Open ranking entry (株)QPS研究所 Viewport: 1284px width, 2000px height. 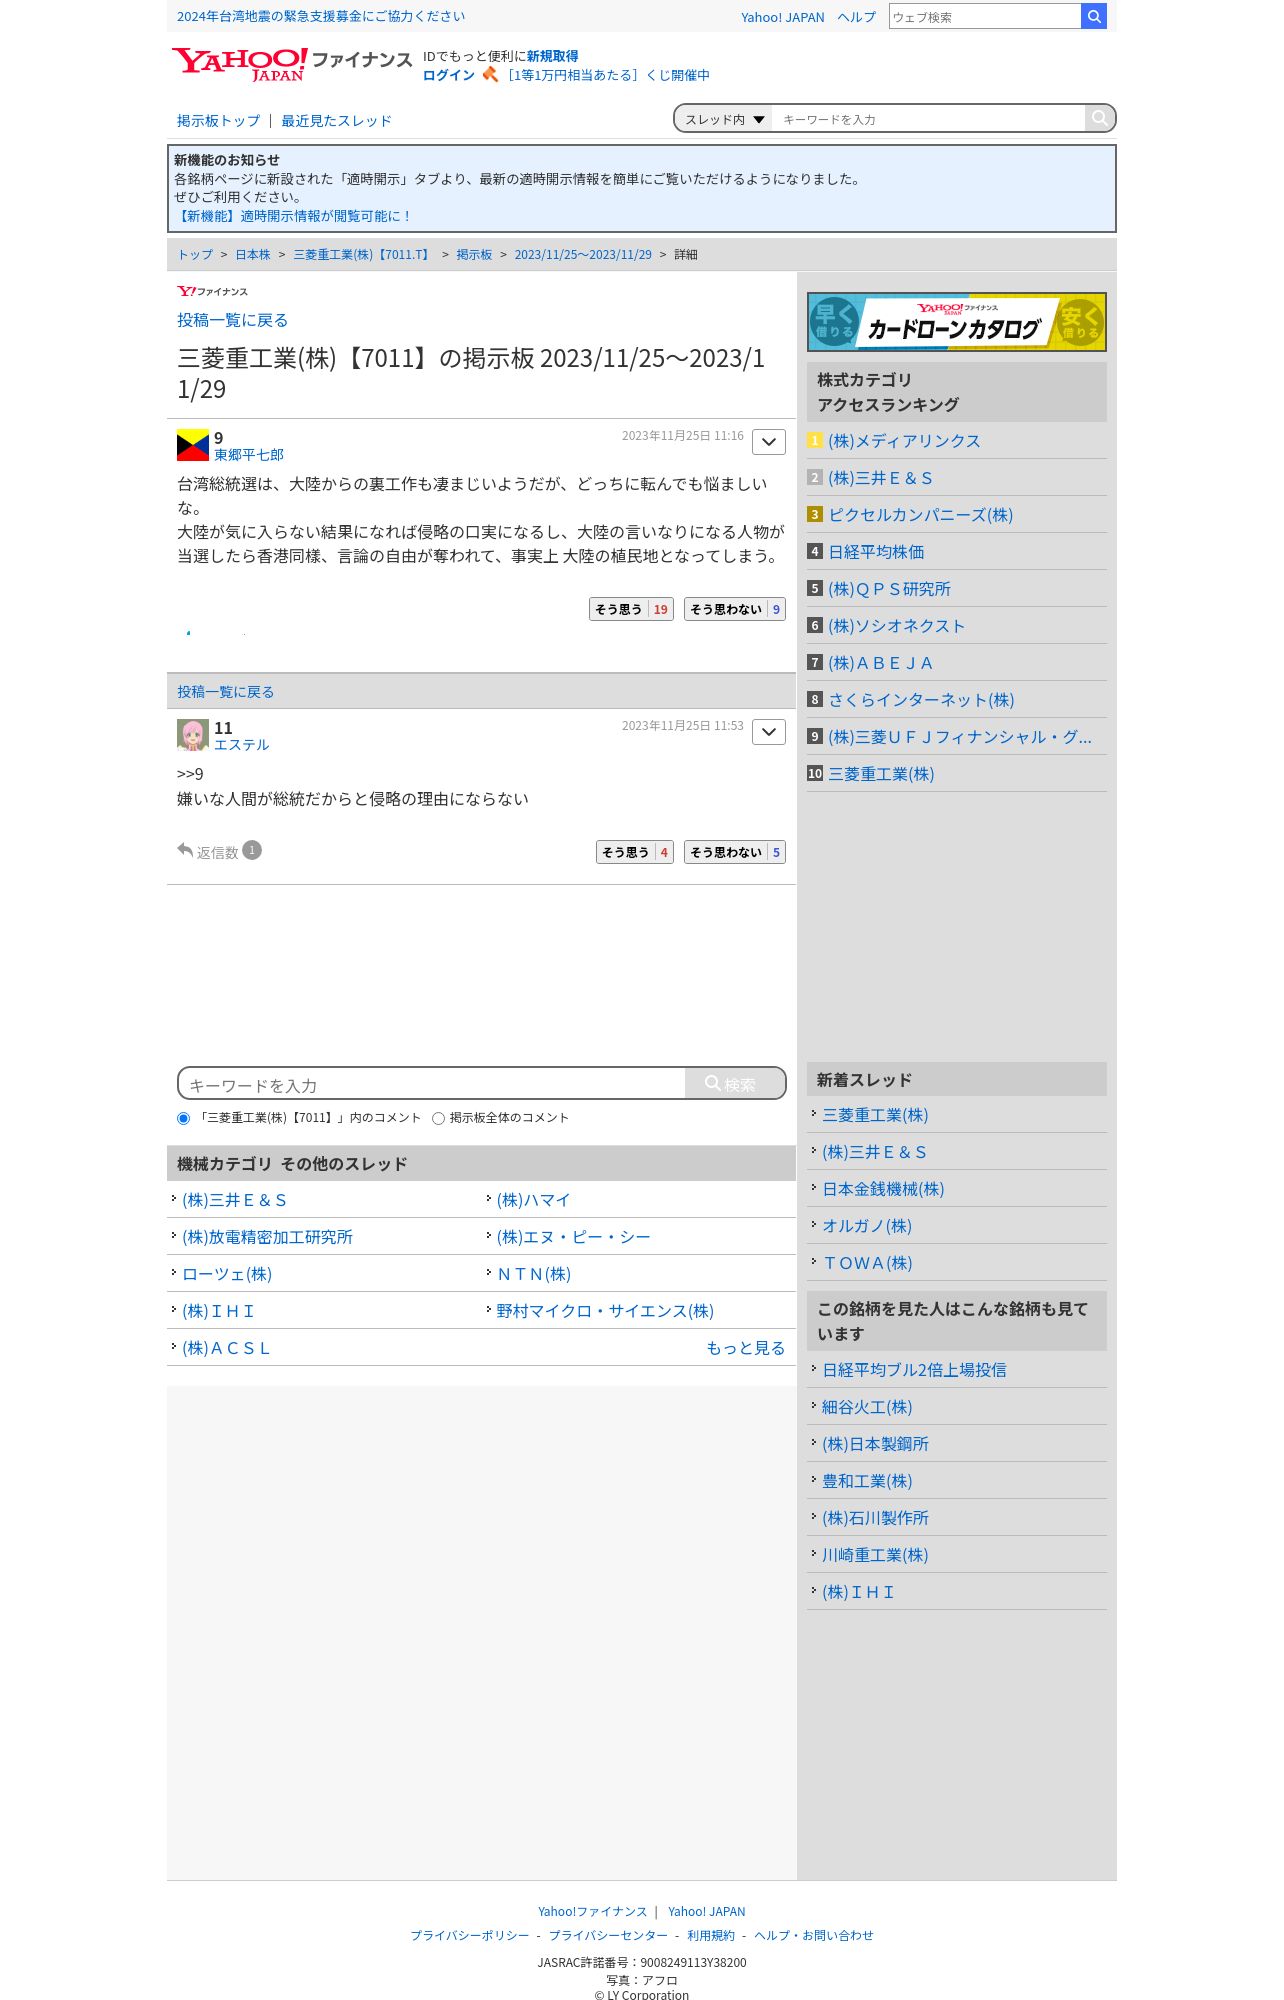pyautogui.click(x=889, y=589)
